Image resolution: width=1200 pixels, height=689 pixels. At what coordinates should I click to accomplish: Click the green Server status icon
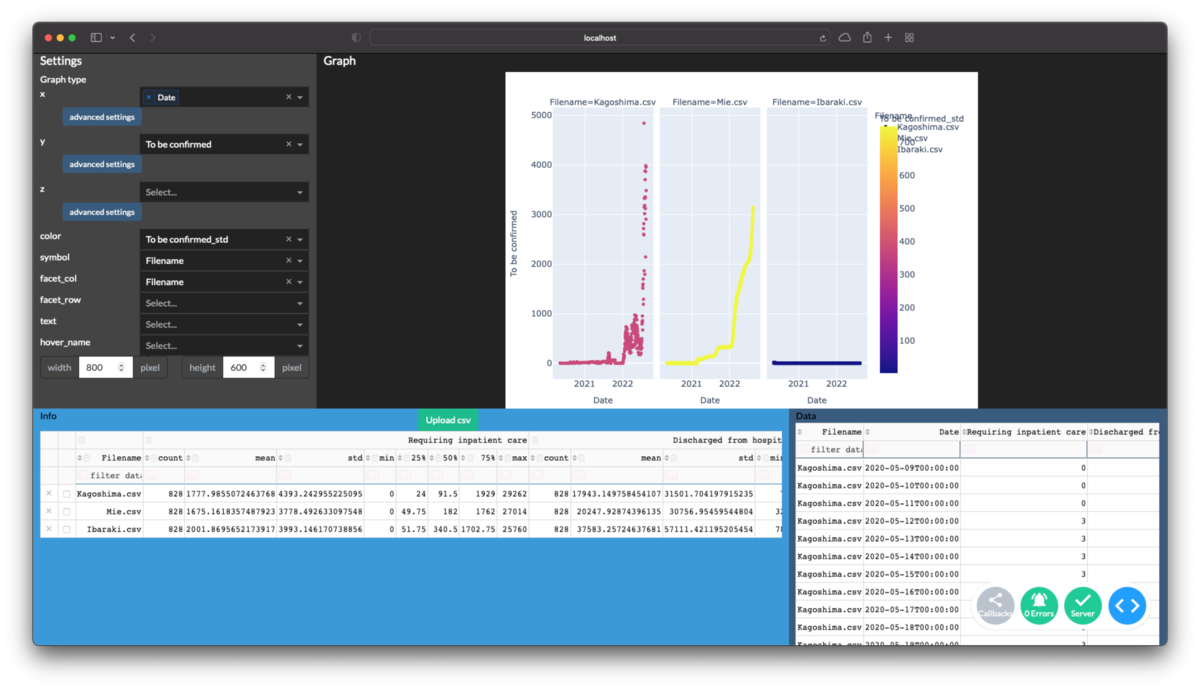[1083, 606]
